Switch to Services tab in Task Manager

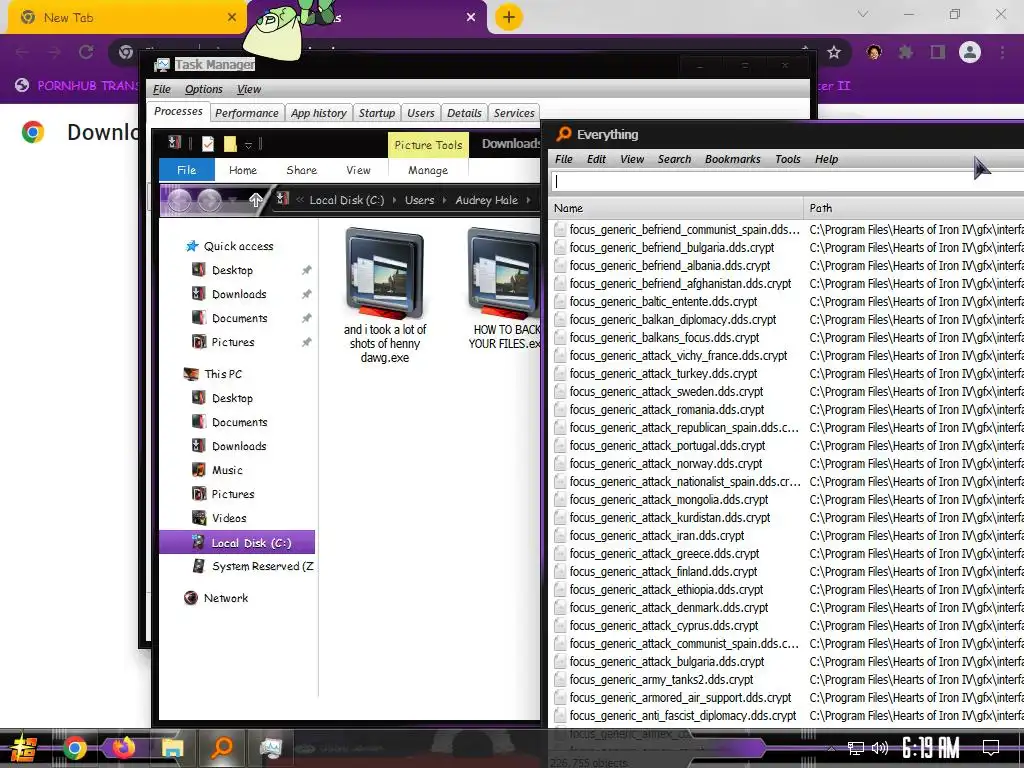pyautogui.click(x=514, y=113)
